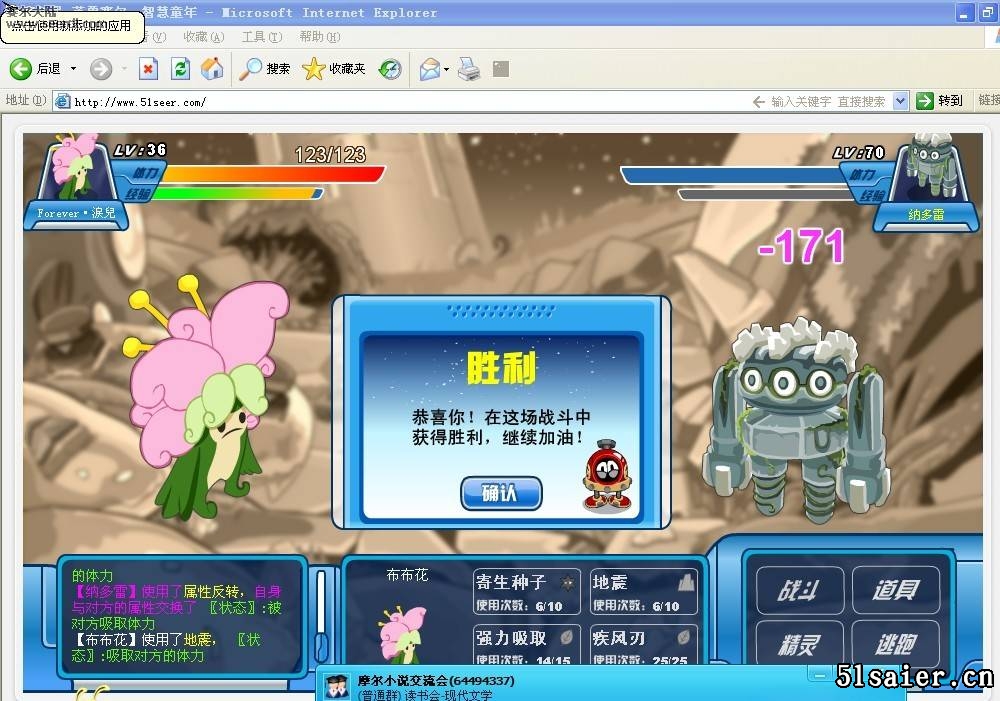Click the player experience bar

tap(236, 193)
